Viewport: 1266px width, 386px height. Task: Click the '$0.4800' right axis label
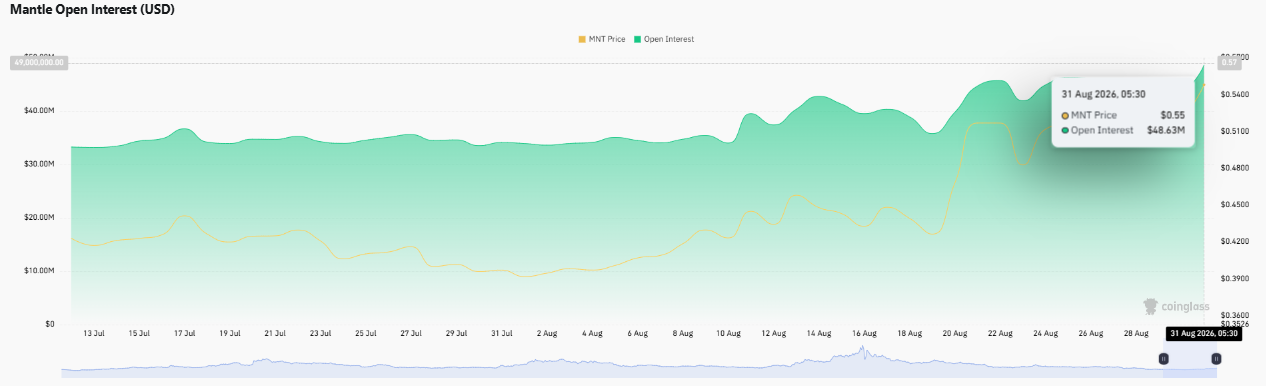point(1234,168)
